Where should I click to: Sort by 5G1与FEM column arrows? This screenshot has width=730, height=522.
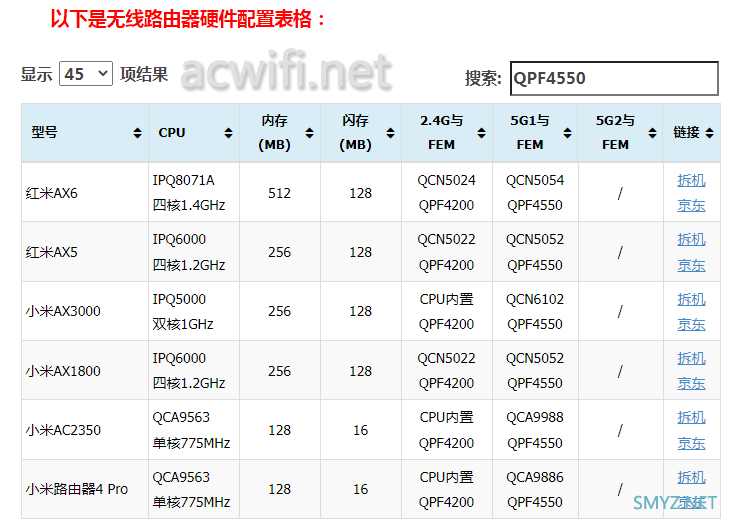point(567,133)
